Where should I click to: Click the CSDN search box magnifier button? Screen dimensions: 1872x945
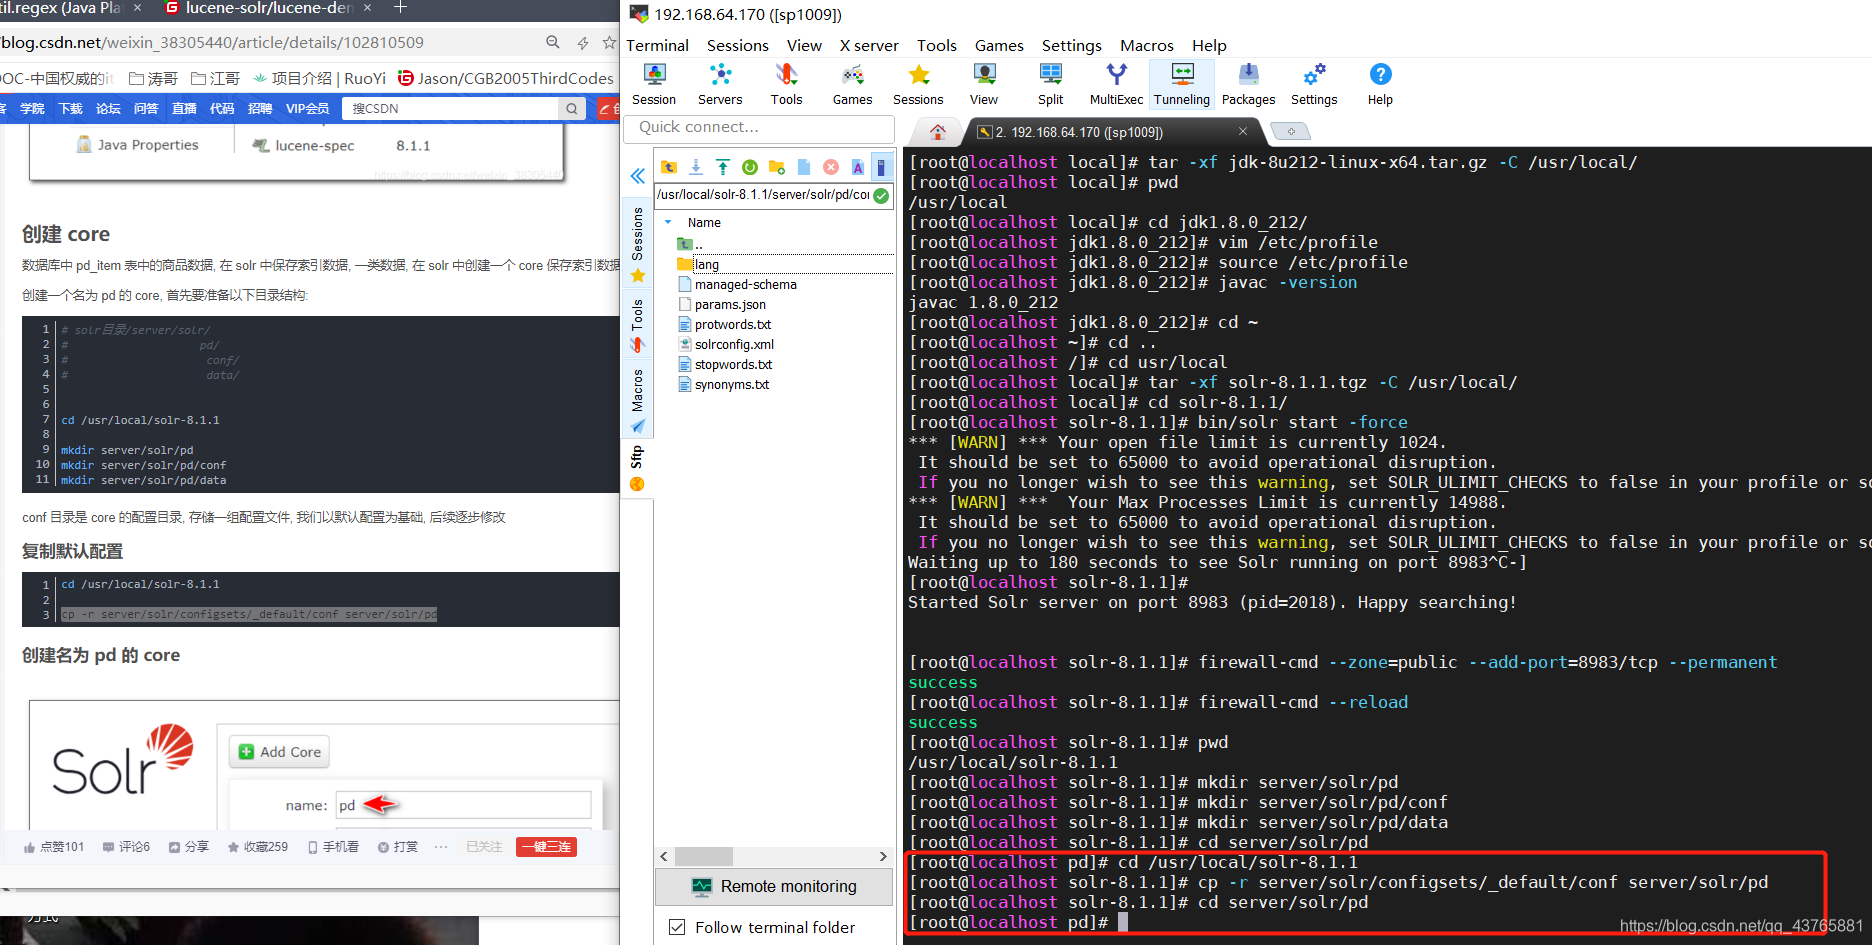[x=572, y=108]
